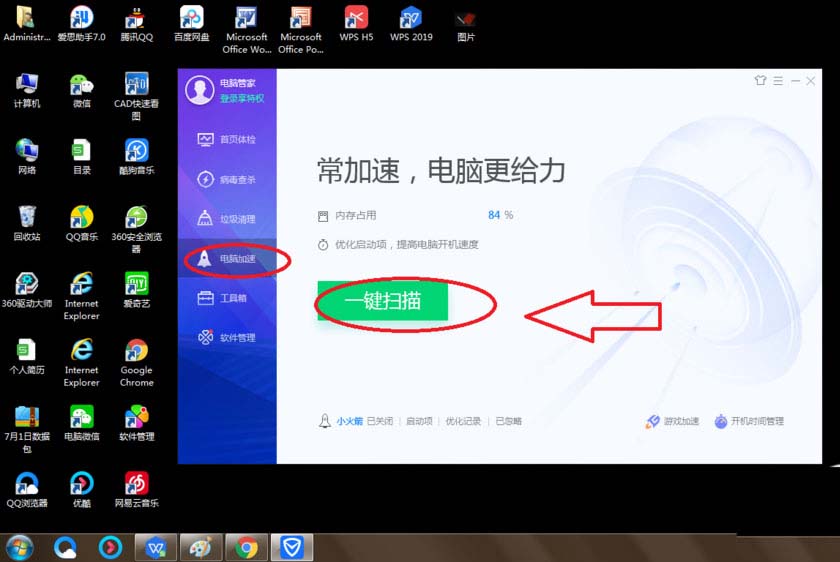Click the 84 % memory value
This screenshot has width=840, height=562.
click(x=500, y=215)
